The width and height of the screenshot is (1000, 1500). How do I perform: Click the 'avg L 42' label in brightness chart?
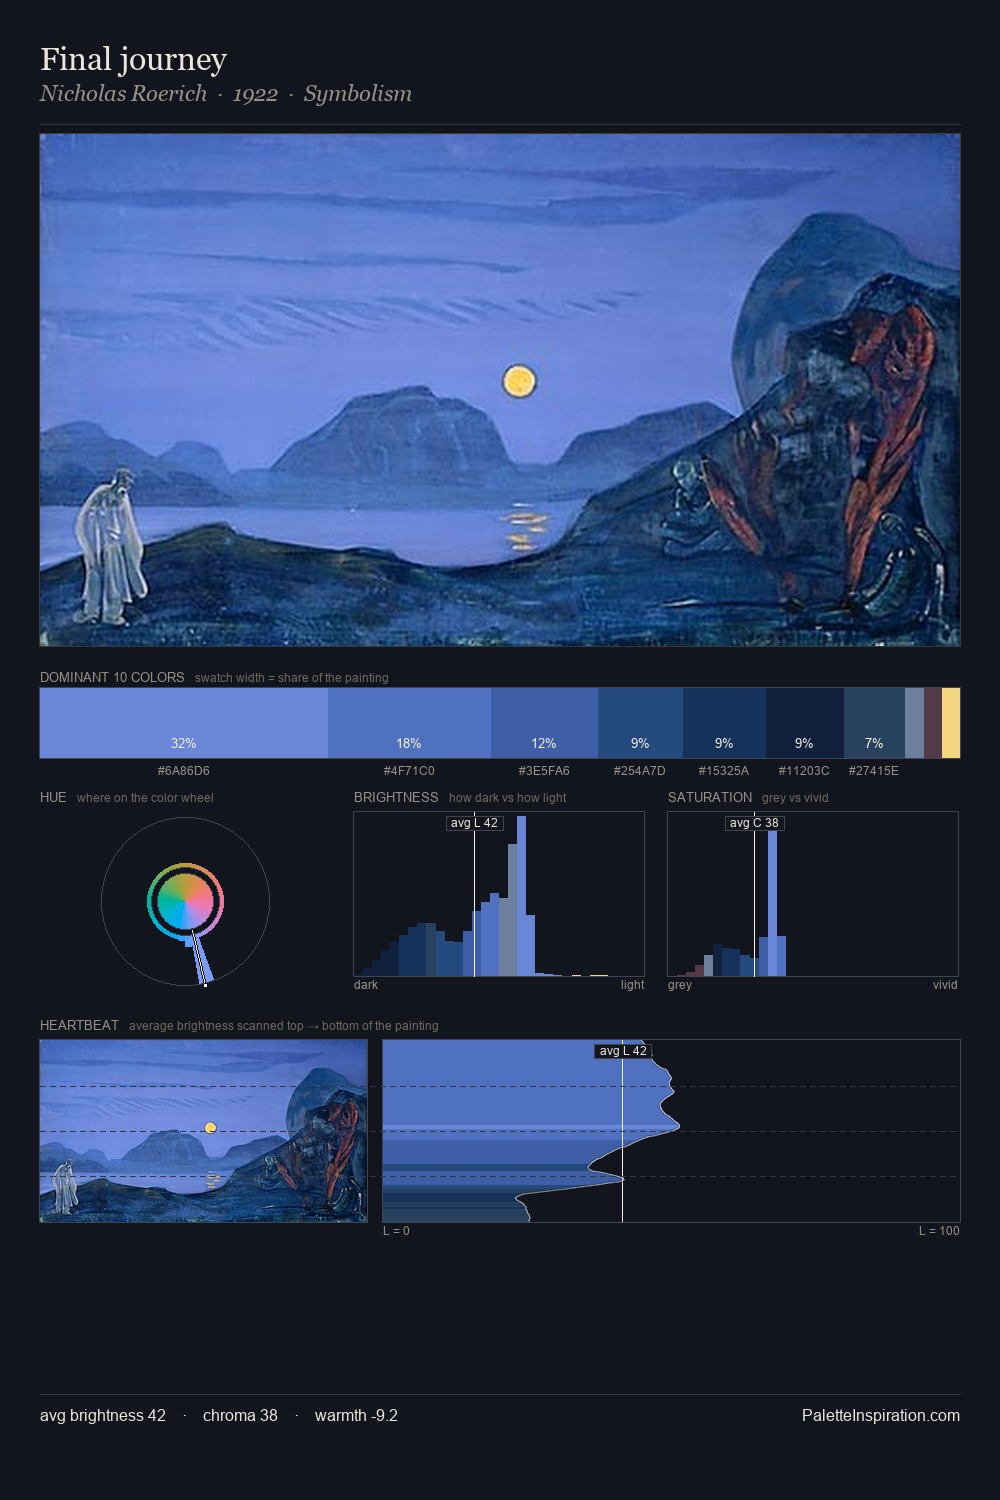(x=474, y=823)
